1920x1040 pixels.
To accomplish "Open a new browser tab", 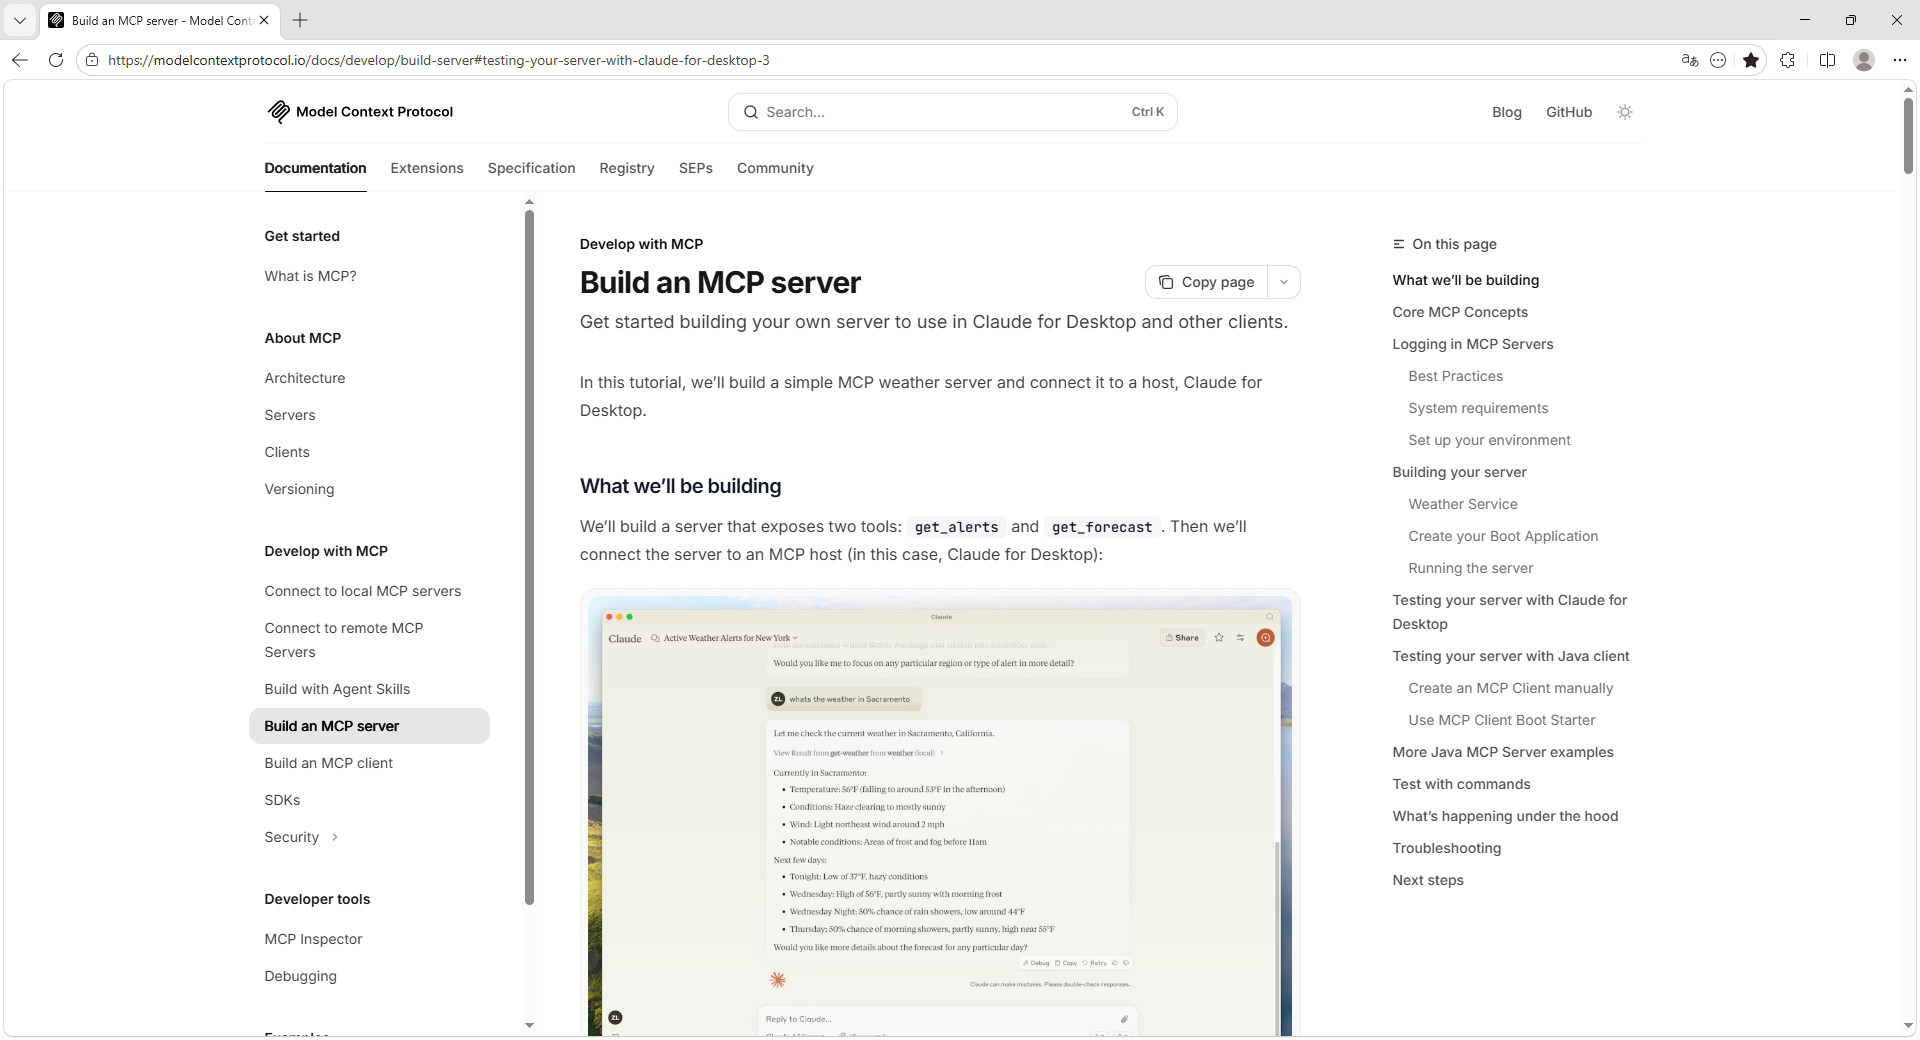I will pyautogui.click(x=300, y=20).
